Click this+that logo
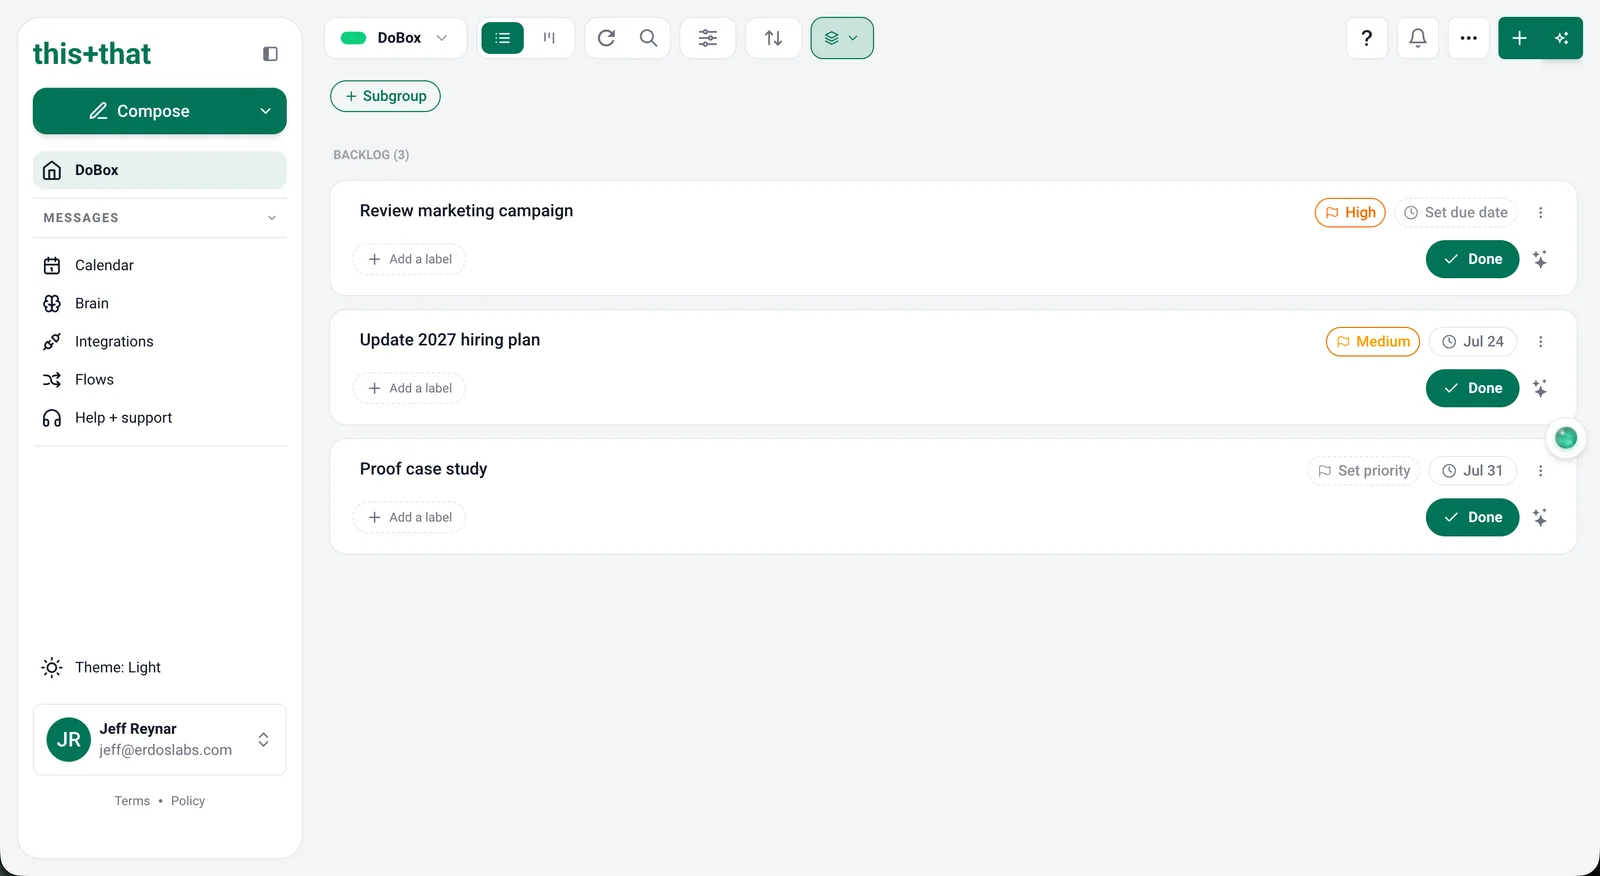The height and width of the screenshot is (876, 1600). pyautogui.click(x=92, y=54)
